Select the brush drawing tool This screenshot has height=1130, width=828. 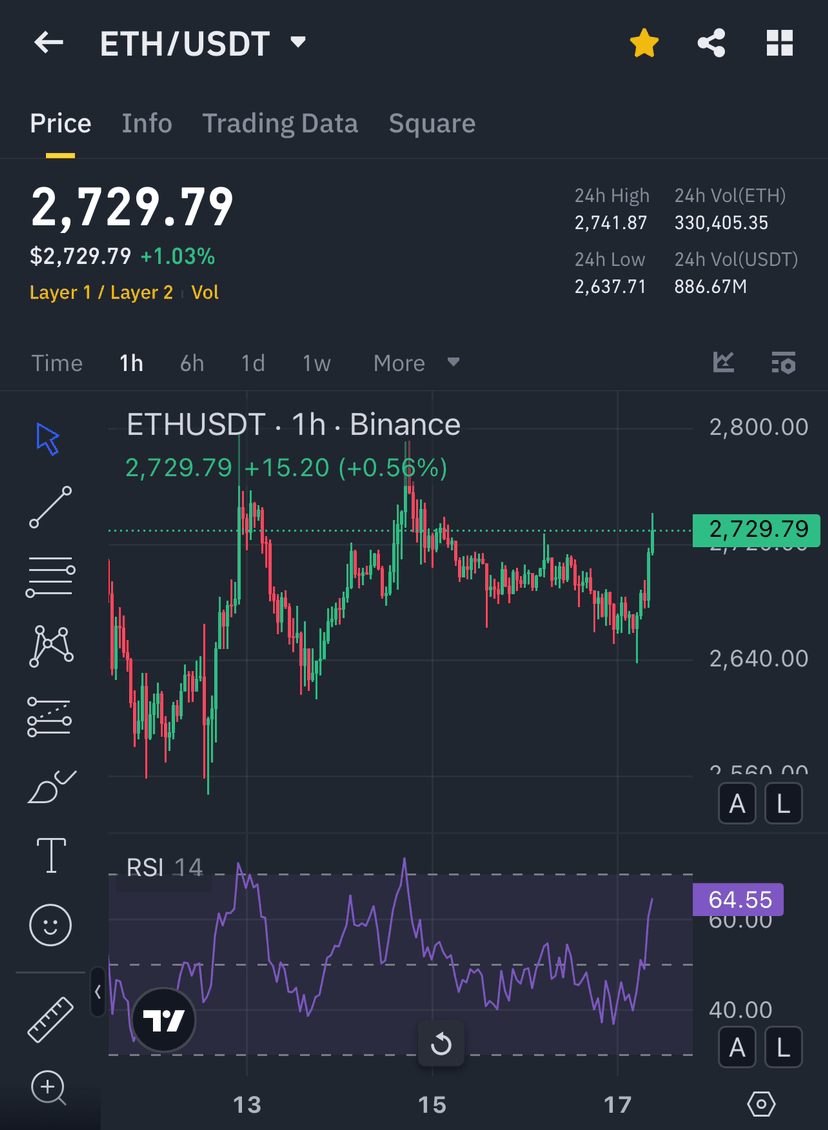[x=51, y=786]
